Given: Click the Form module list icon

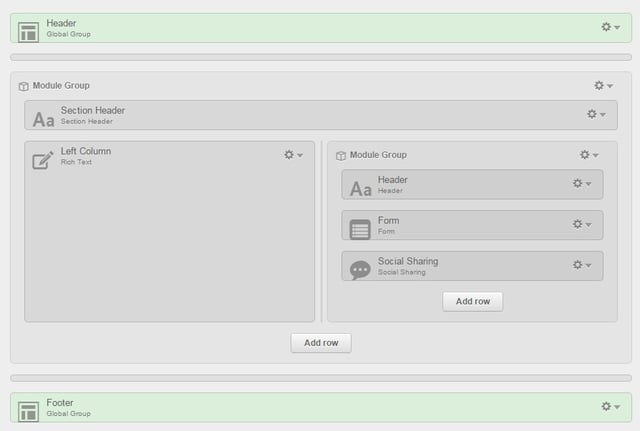Looking at the screenshot, I should click(360, 229).
